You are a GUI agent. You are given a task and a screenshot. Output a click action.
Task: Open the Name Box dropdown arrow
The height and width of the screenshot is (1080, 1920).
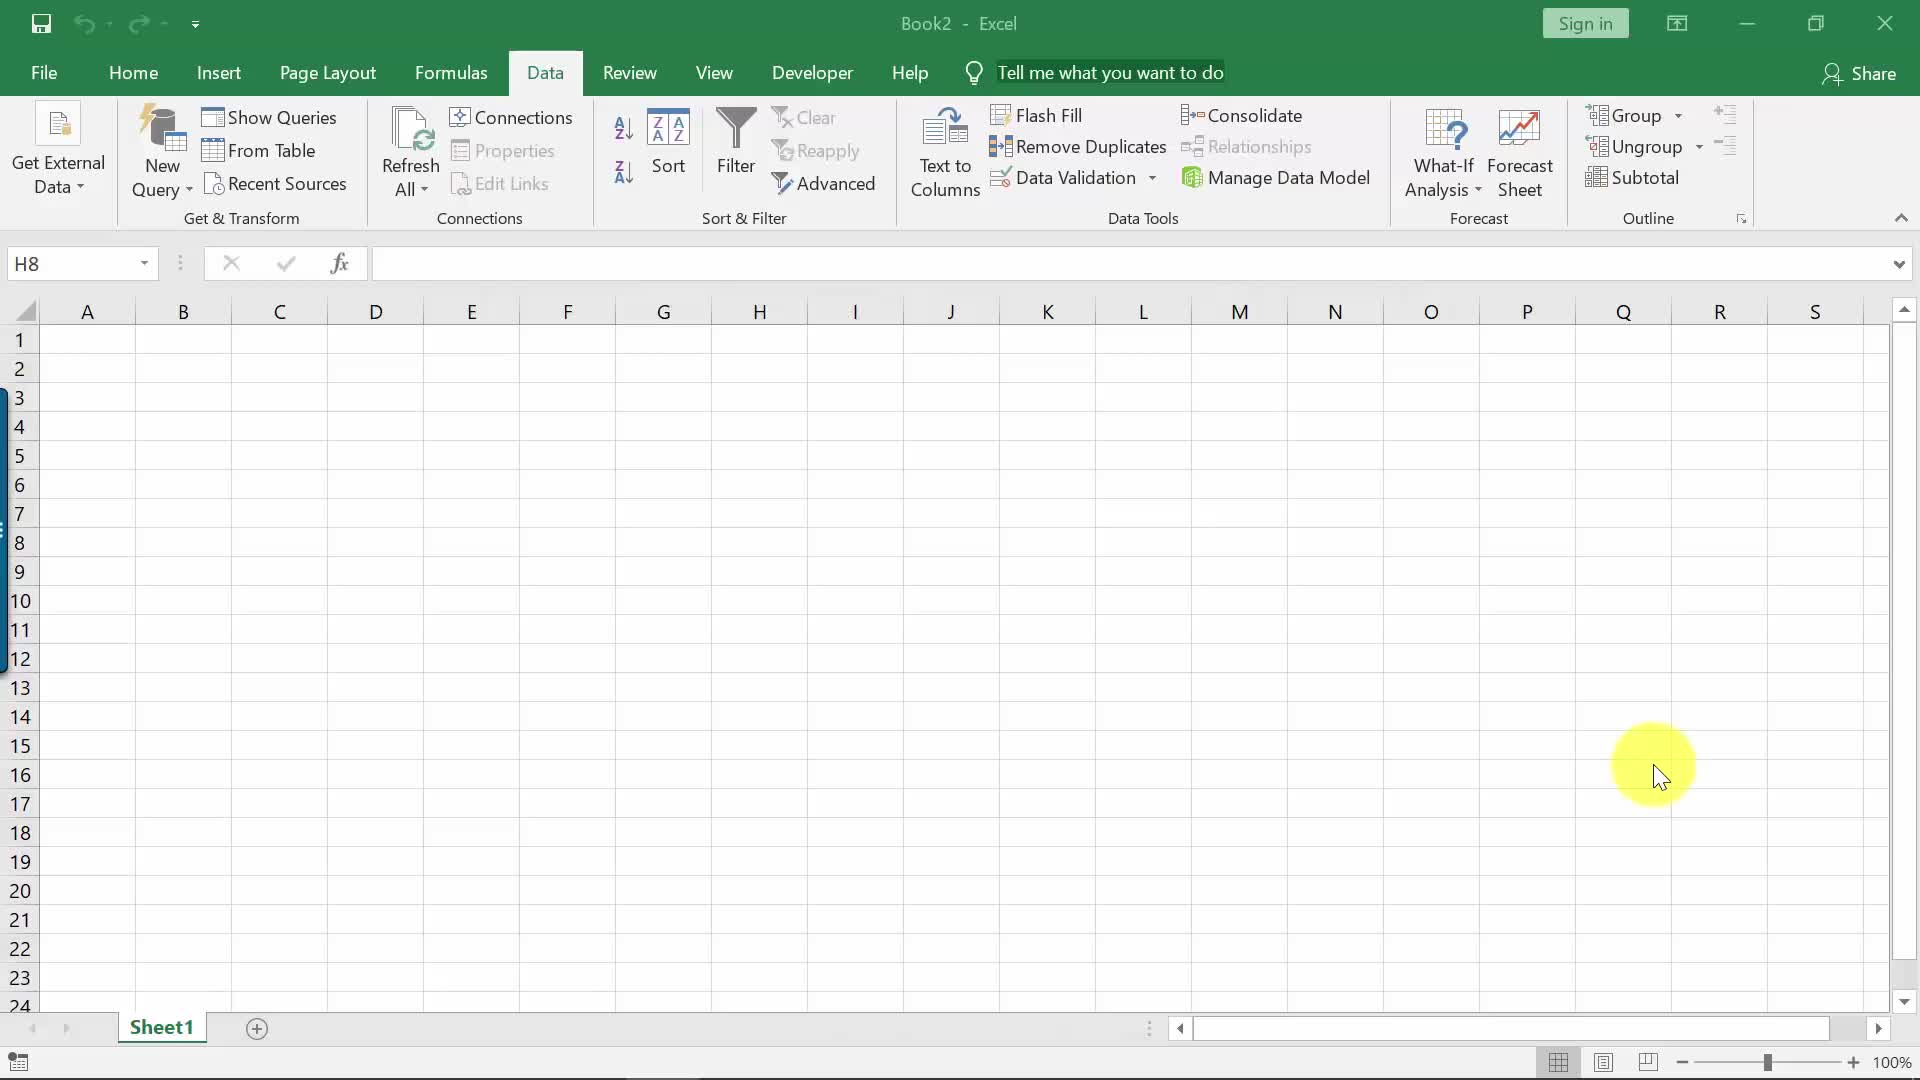tap(144, 264)
